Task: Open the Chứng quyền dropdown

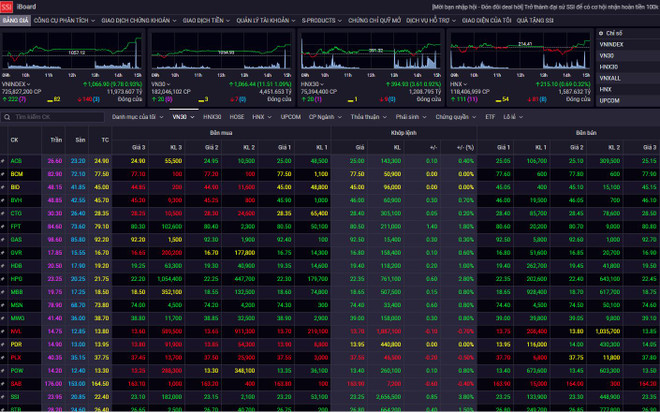Action: coord(456,117)
